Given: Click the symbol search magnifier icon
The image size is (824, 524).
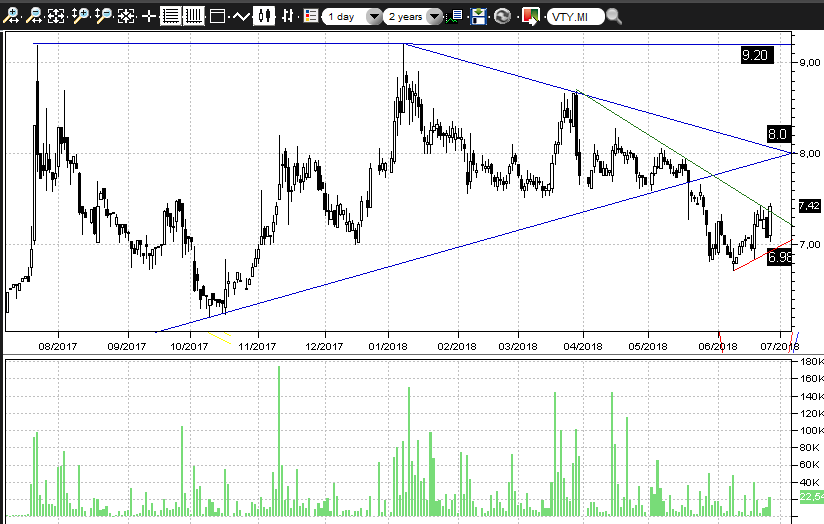Looking at the screenshot, I should (x=614, y=16).
